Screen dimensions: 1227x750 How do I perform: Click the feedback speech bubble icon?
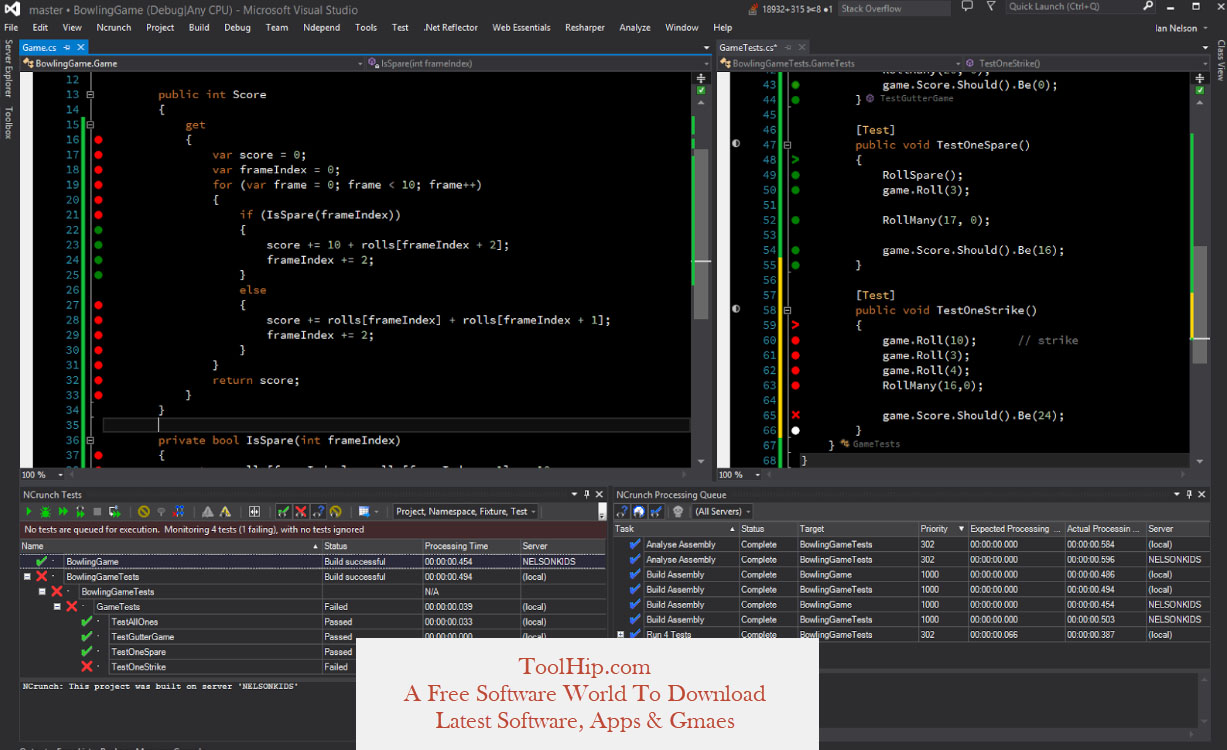[967, 6]
